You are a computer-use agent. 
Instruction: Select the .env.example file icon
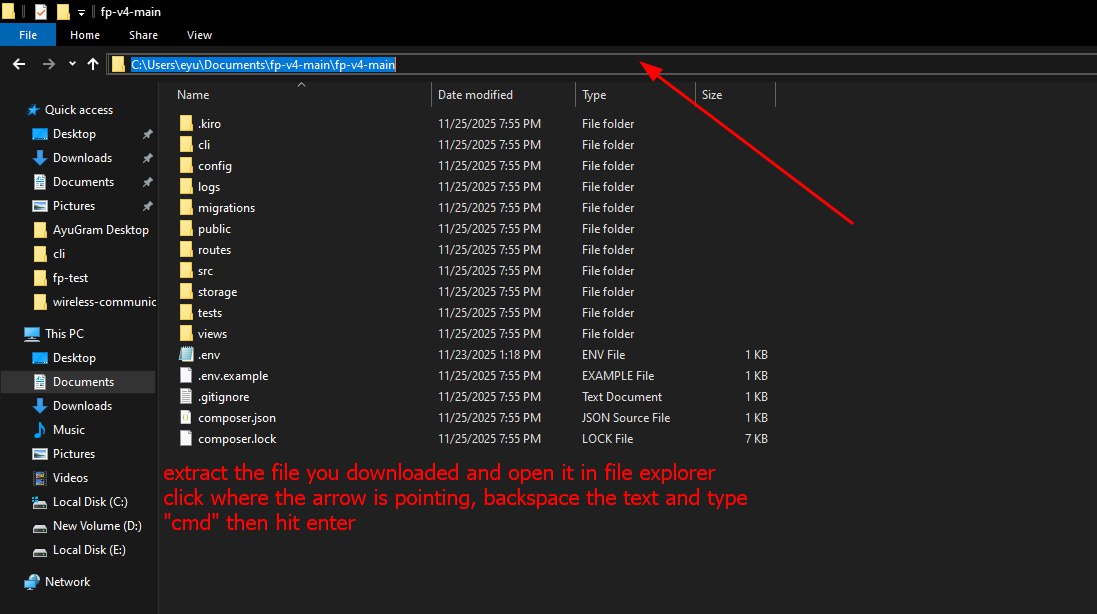point(186,376)
